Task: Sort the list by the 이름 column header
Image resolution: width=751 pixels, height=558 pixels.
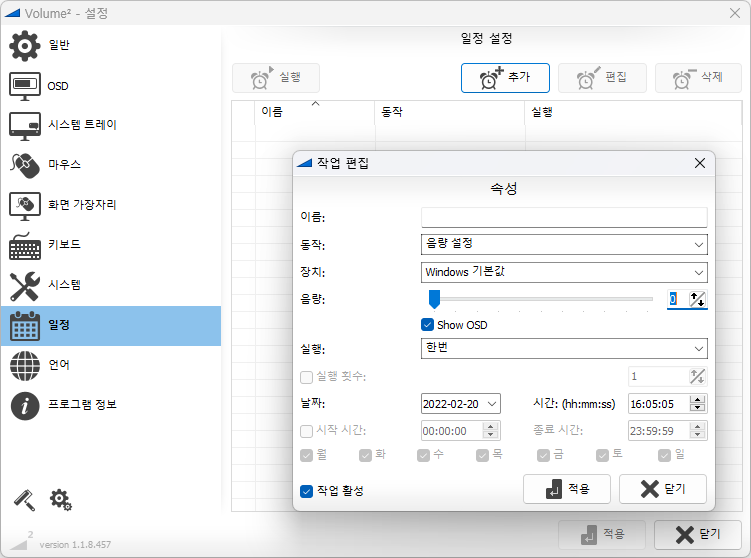Action: [x=315, y=113]
